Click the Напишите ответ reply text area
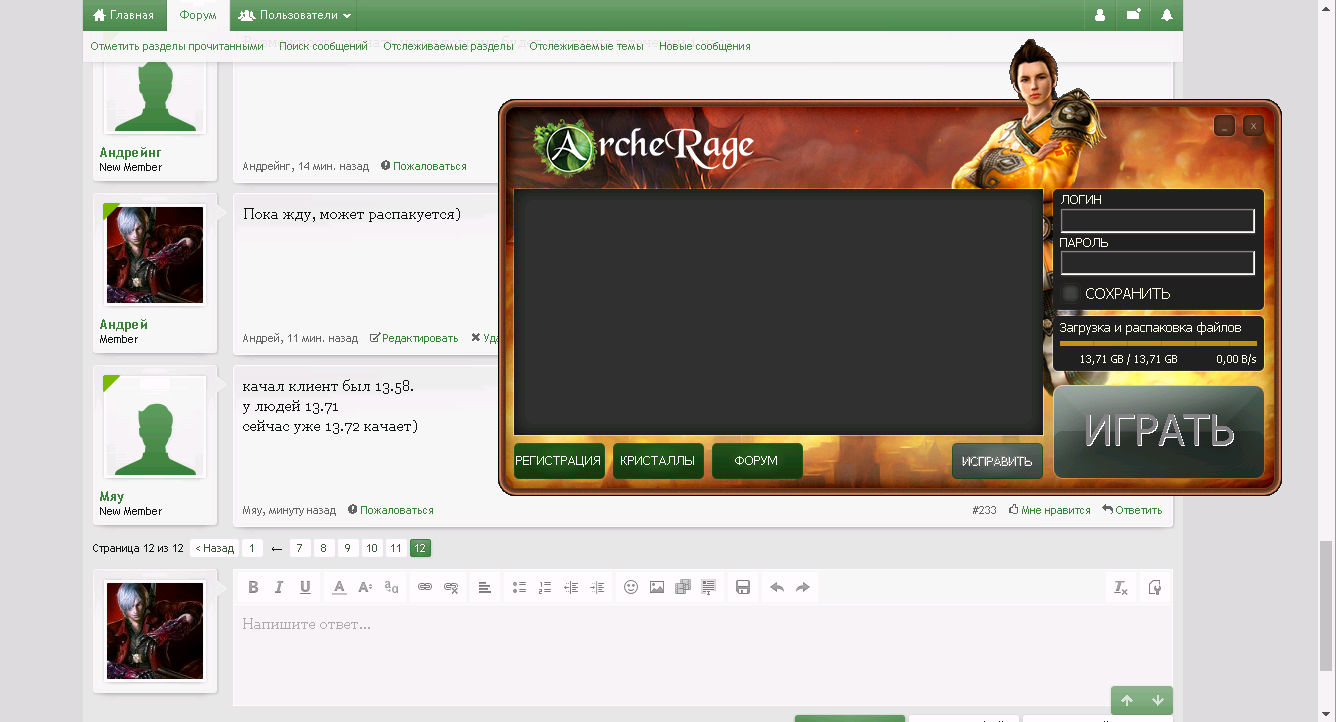Viewport: 1336px width, 722px height. 702,655
